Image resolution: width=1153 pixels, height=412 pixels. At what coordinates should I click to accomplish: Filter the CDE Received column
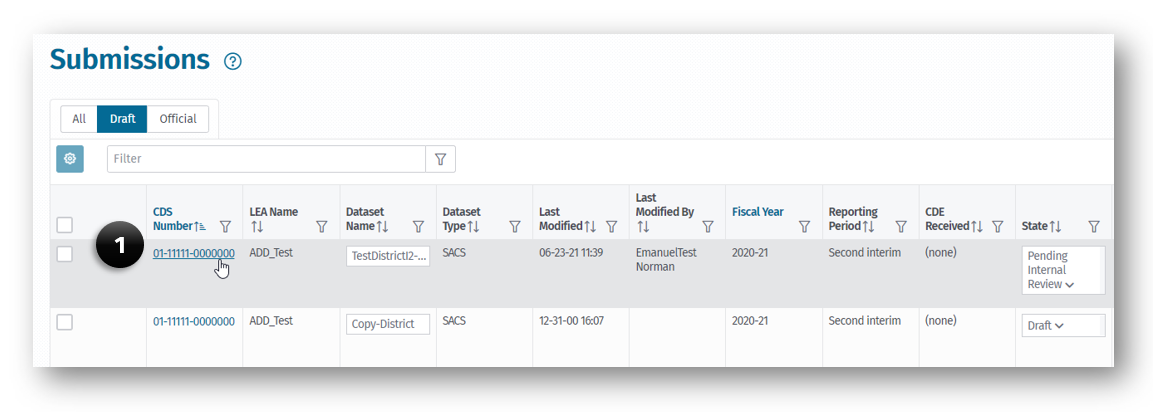[998, 227]
